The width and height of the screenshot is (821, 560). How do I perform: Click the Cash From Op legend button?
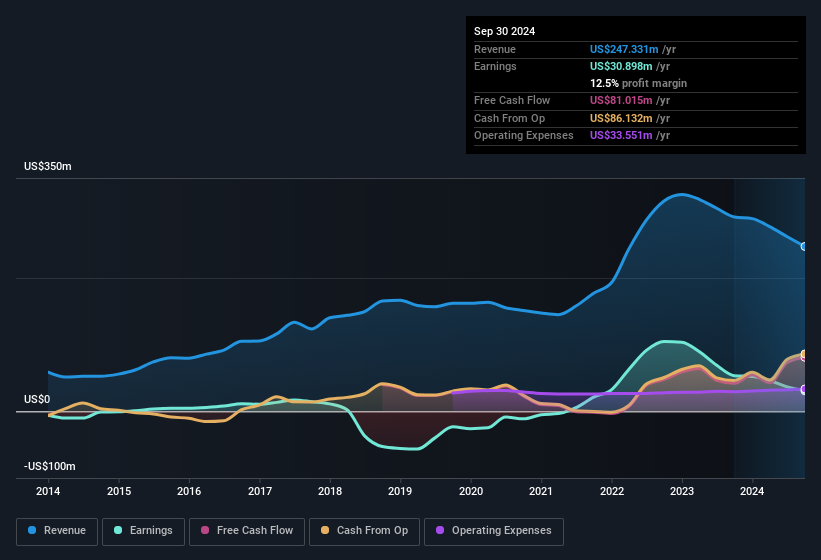365,531
